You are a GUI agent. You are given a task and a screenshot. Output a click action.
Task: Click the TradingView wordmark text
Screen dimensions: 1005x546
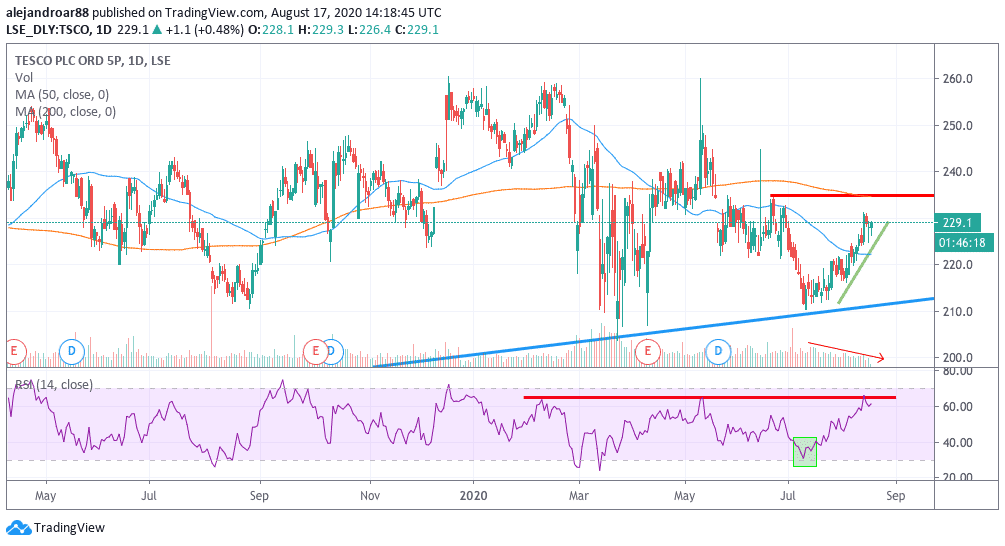point(69,528)
